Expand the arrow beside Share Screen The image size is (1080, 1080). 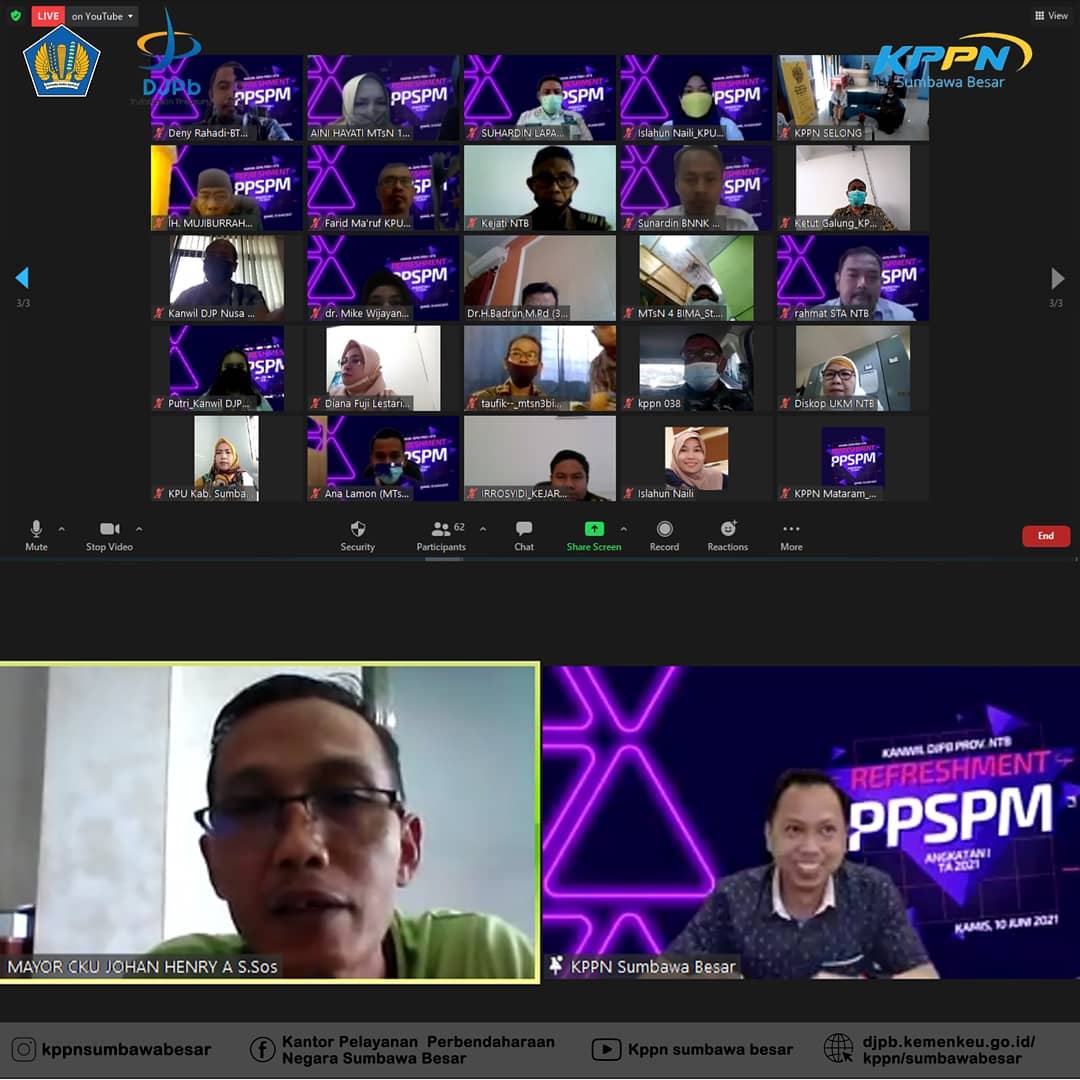[x=624, y=529]
